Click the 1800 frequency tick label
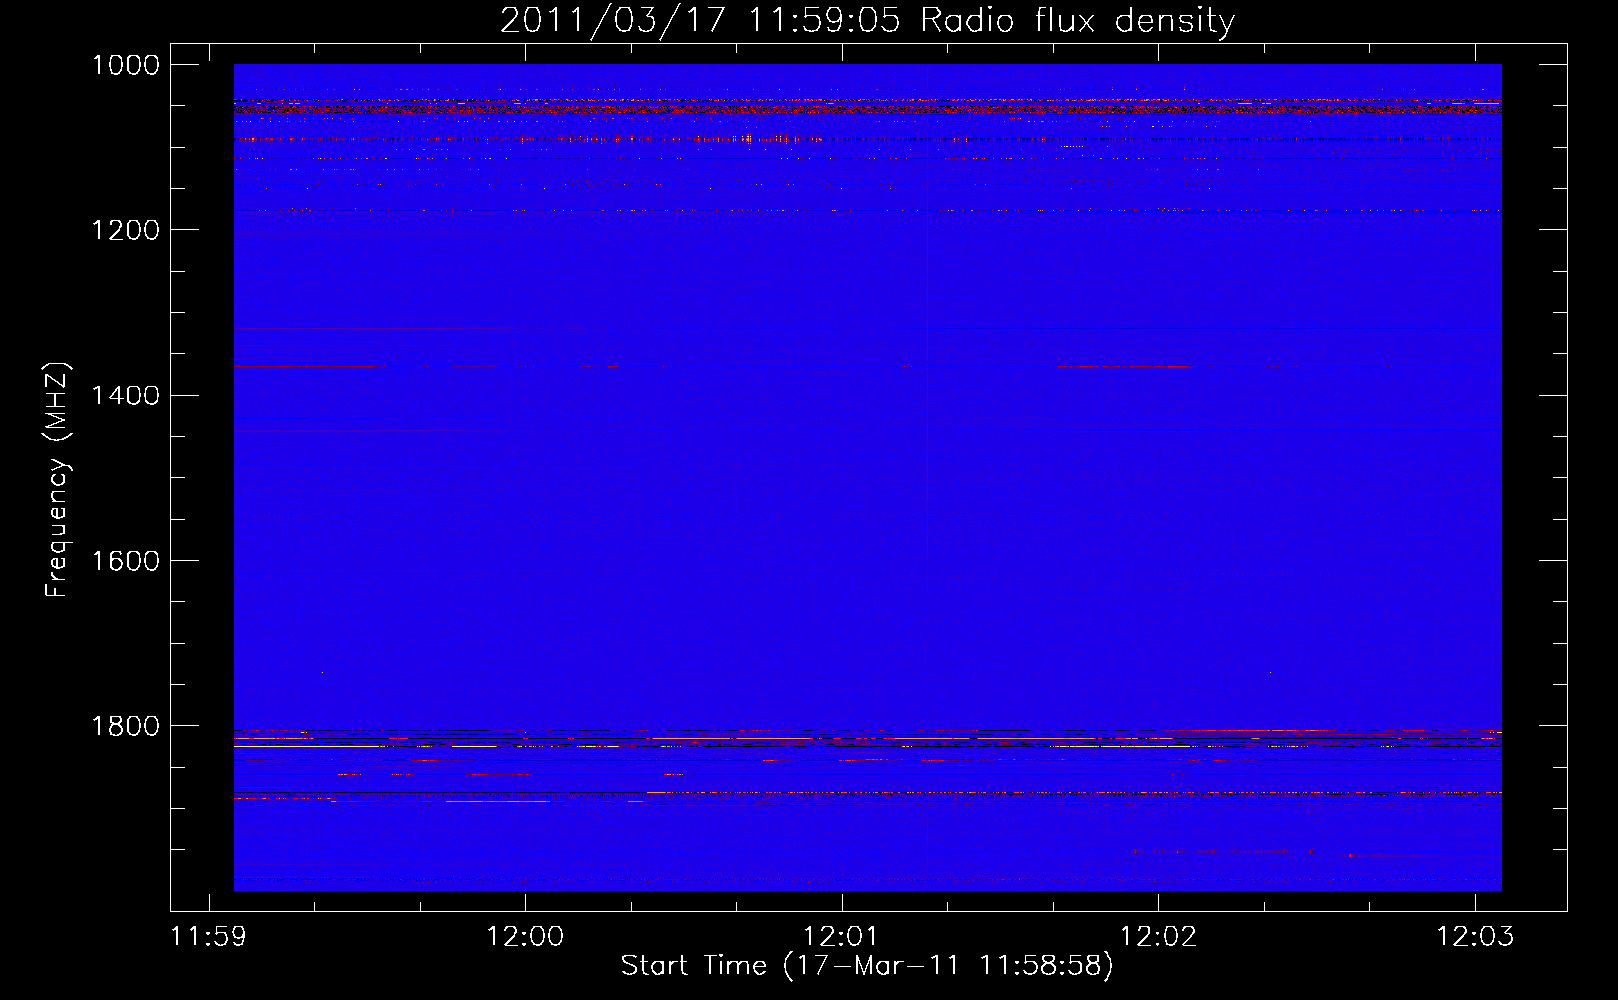 (x=126, y=726)
